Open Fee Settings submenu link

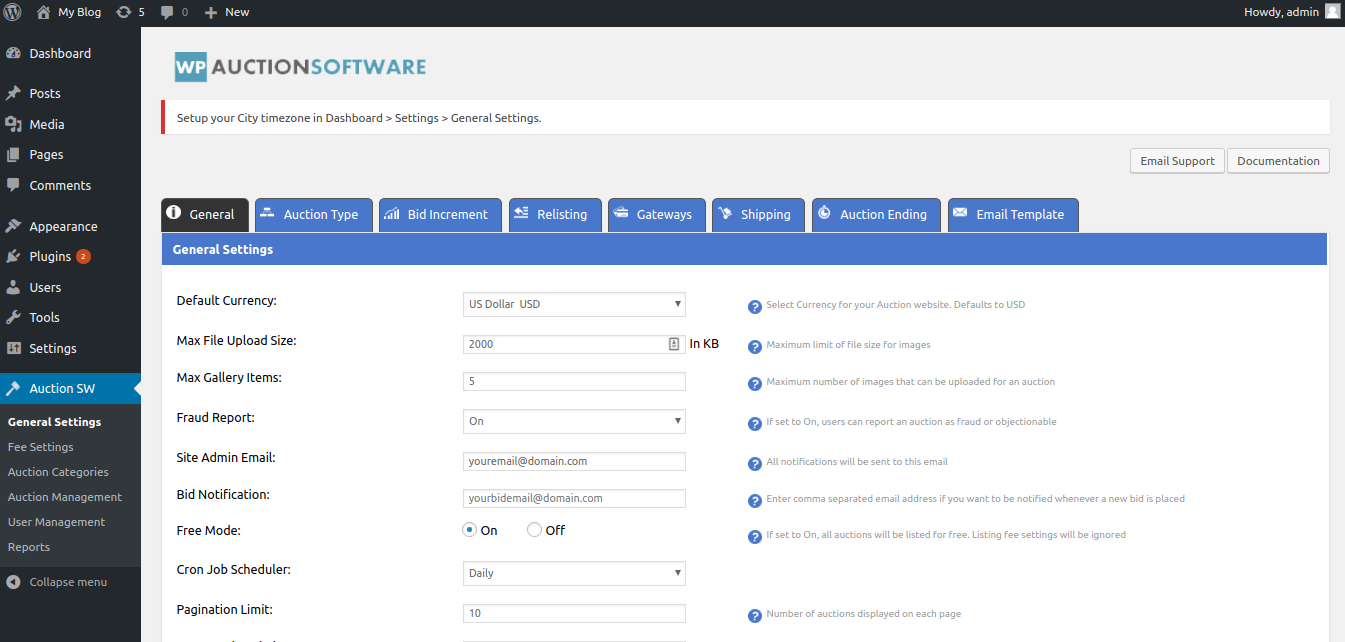40,447
